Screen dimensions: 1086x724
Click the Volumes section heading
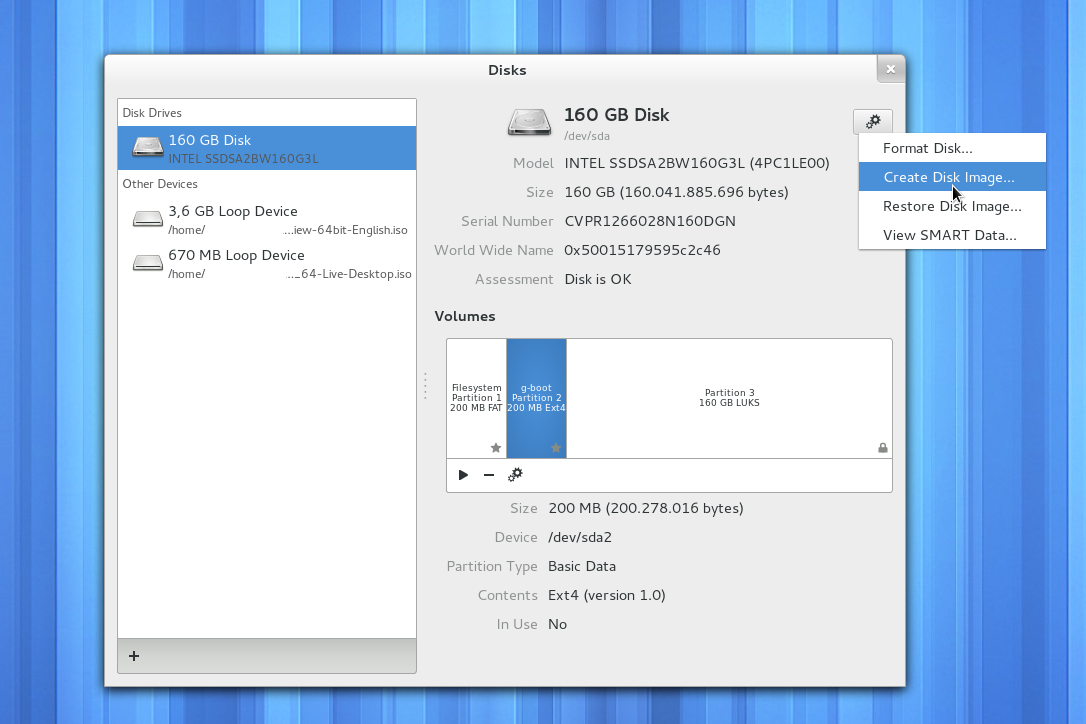click(465, 316)
